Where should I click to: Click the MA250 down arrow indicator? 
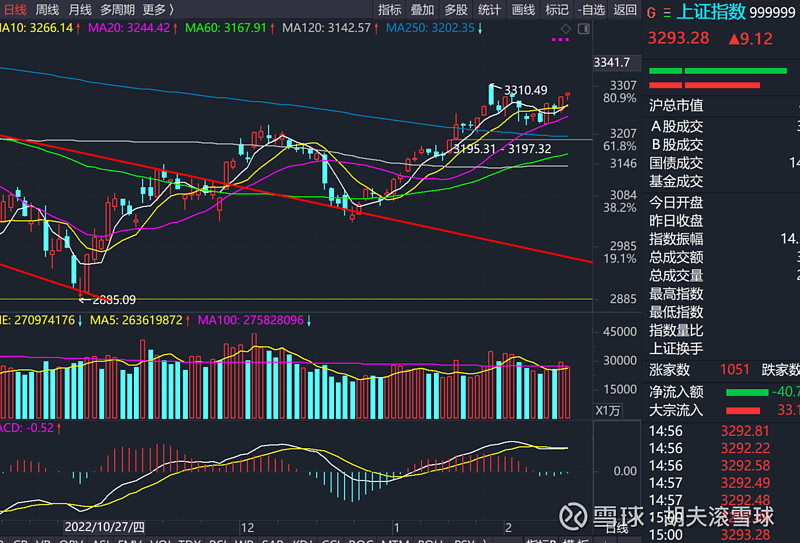[x=480, y=28]
